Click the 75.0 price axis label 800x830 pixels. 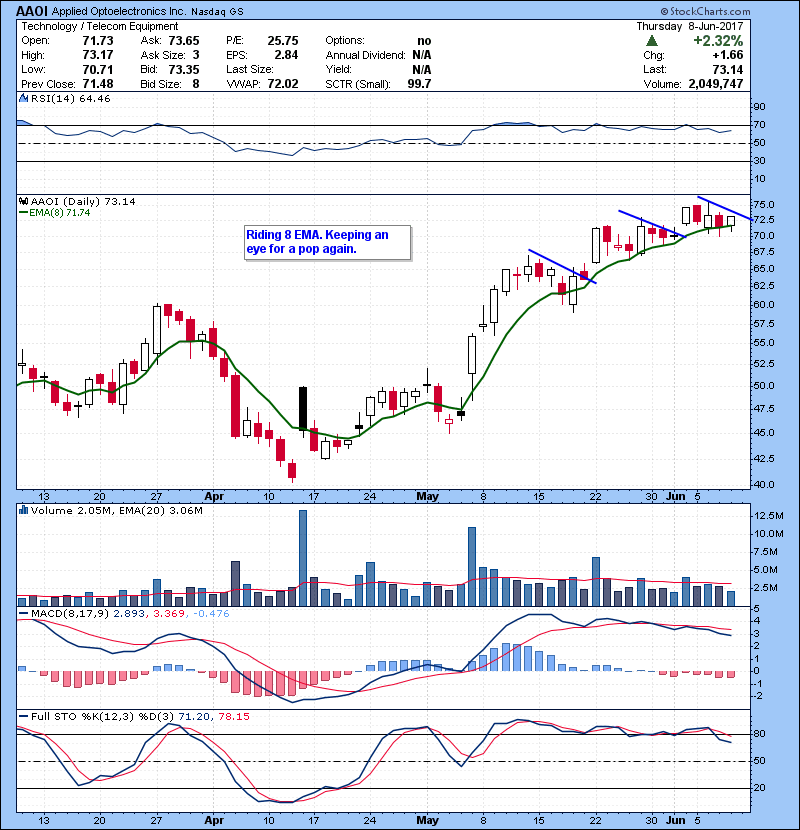point(763,204)
